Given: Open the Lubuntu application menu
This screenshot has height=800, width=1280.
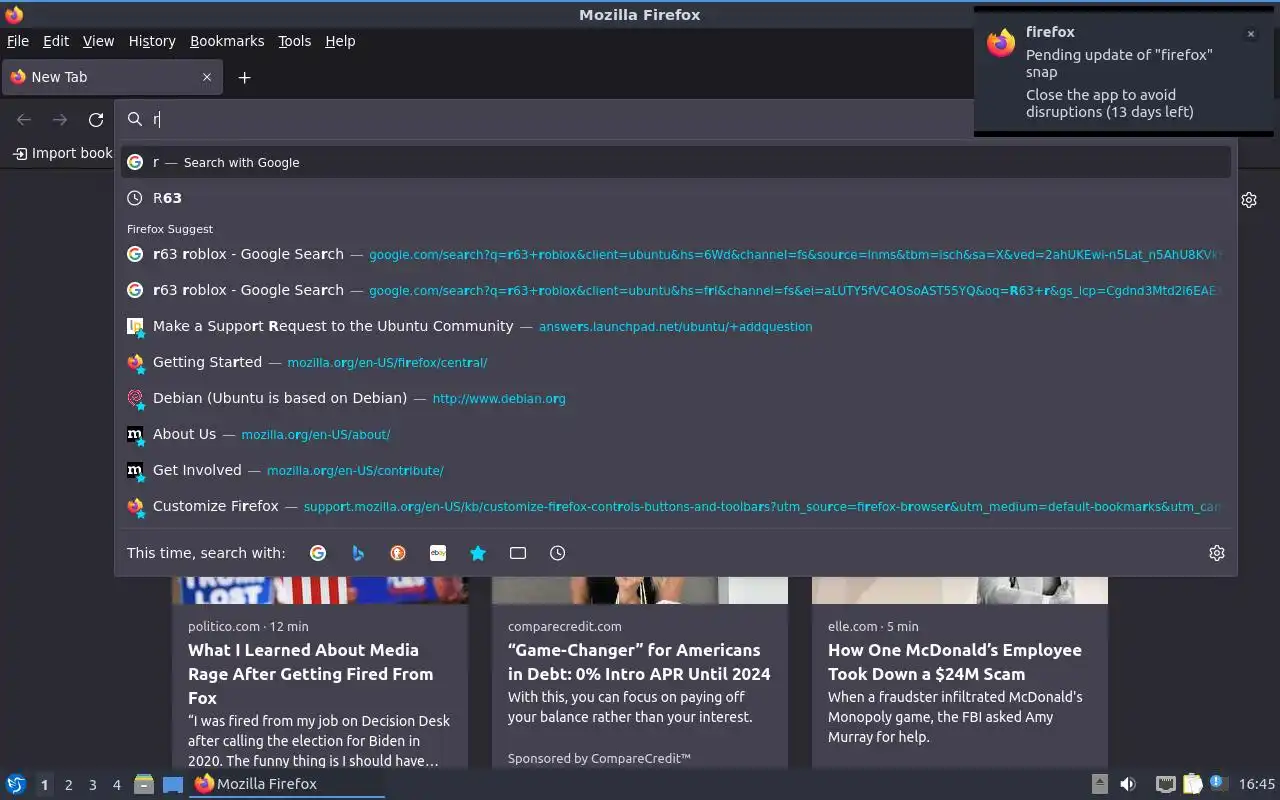Looking at the screenshot, I should click(x=15, y=785).
